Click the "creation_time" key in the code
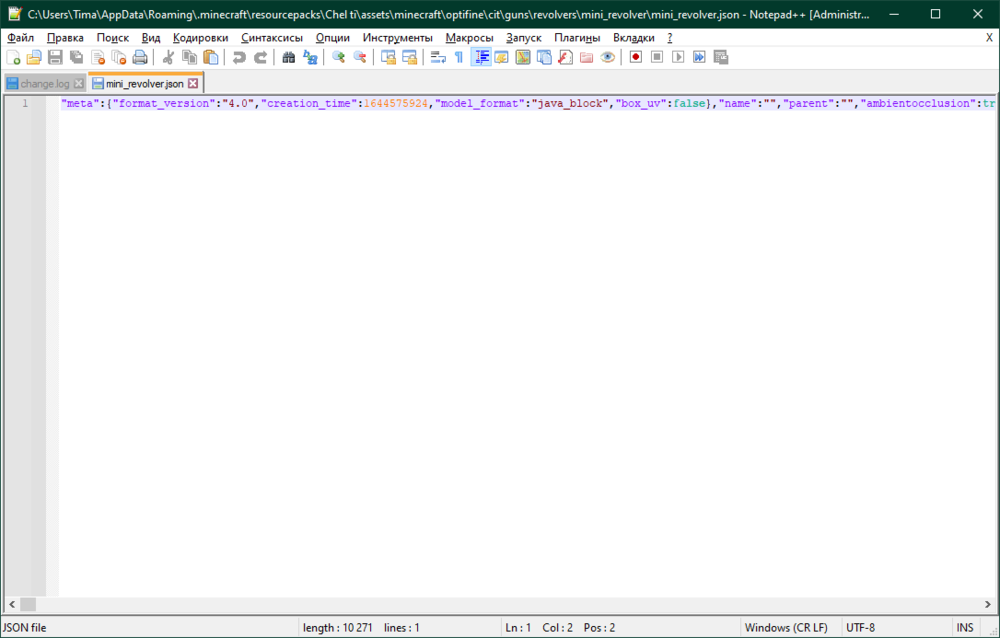This screenshot has width=1000, height=638. (309, 103)
